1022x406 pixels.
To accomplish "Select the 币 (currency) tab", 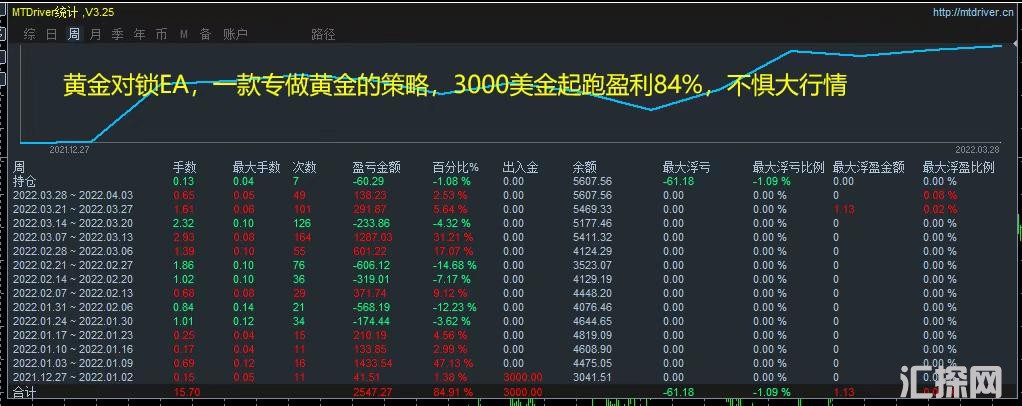I will tap(161, 34).
